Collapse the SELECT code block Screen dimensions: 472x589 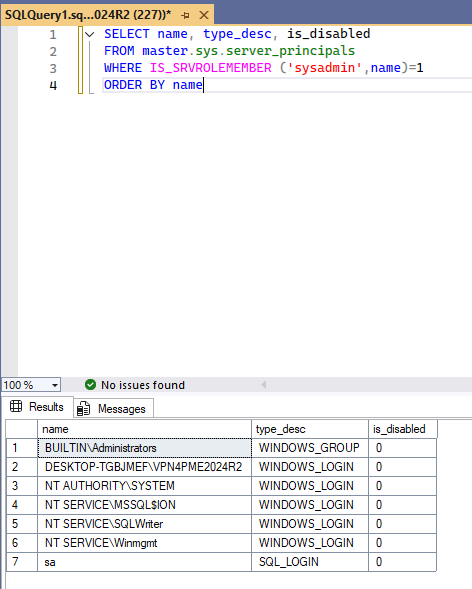click(x=90, y=35)
